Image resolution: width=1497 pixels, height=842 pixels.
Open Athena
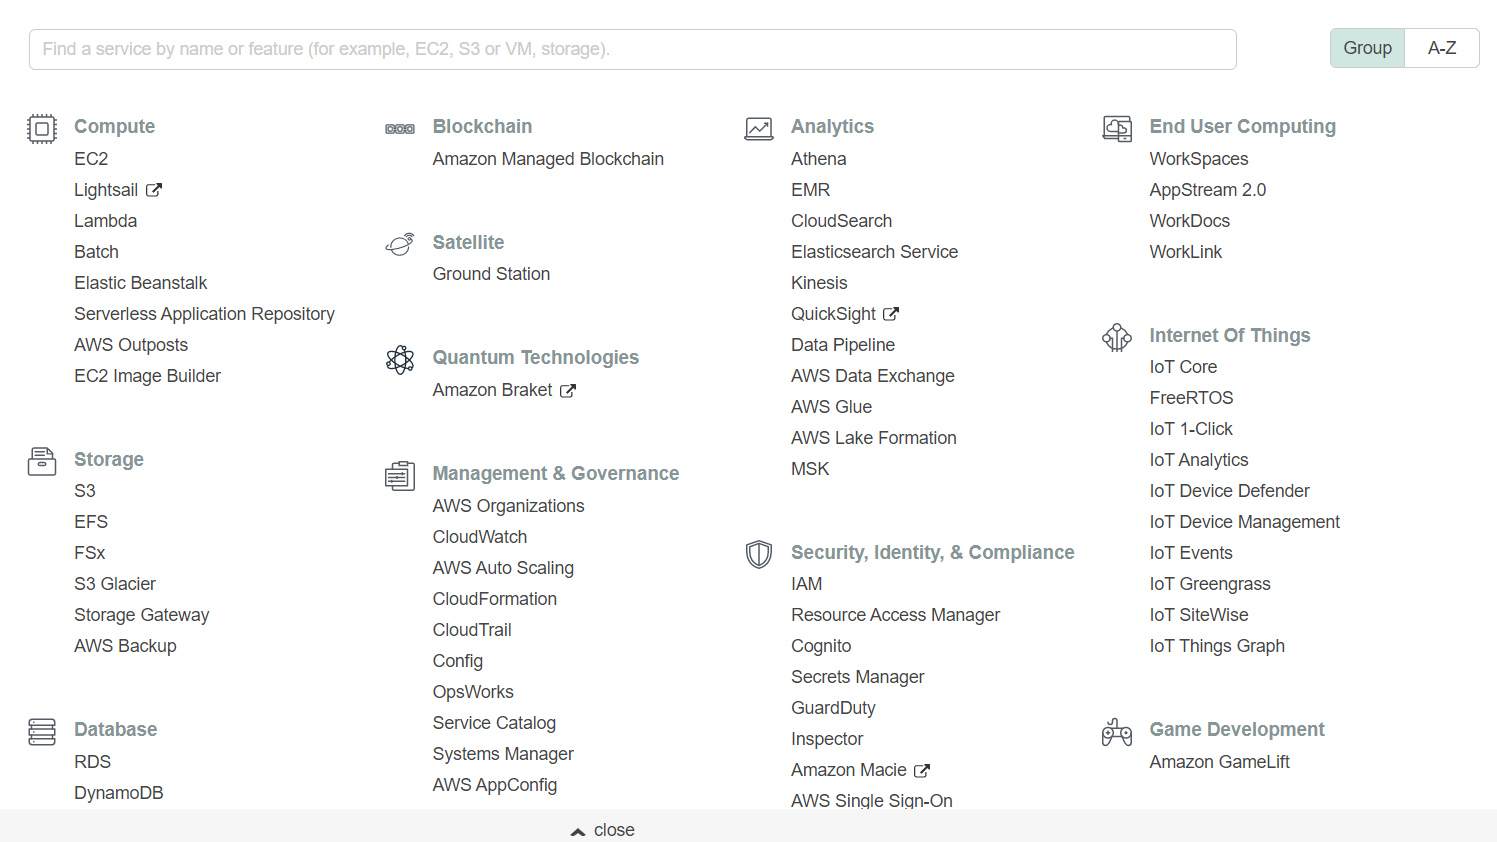pyautogui.click(x=818, y=159)
